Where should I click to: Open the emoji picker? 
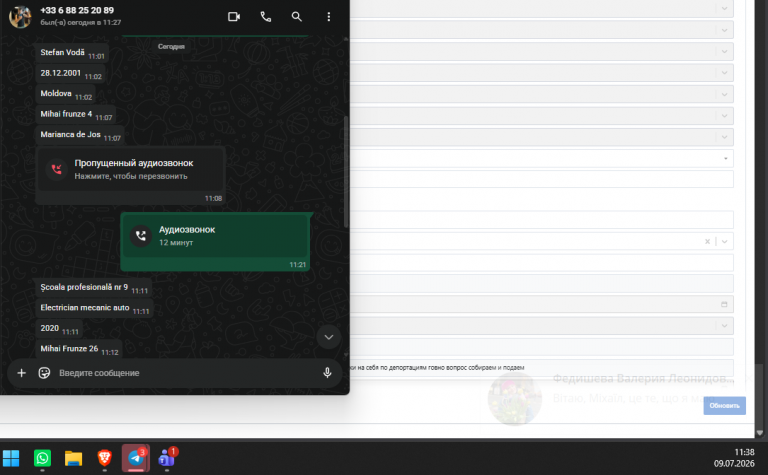[x=44, y=373]
